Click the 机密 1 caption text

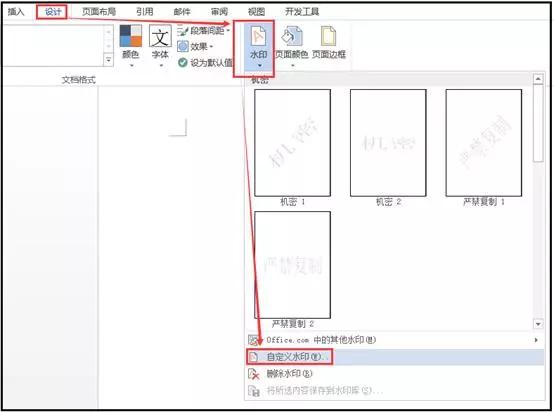(x=293, y=202)
